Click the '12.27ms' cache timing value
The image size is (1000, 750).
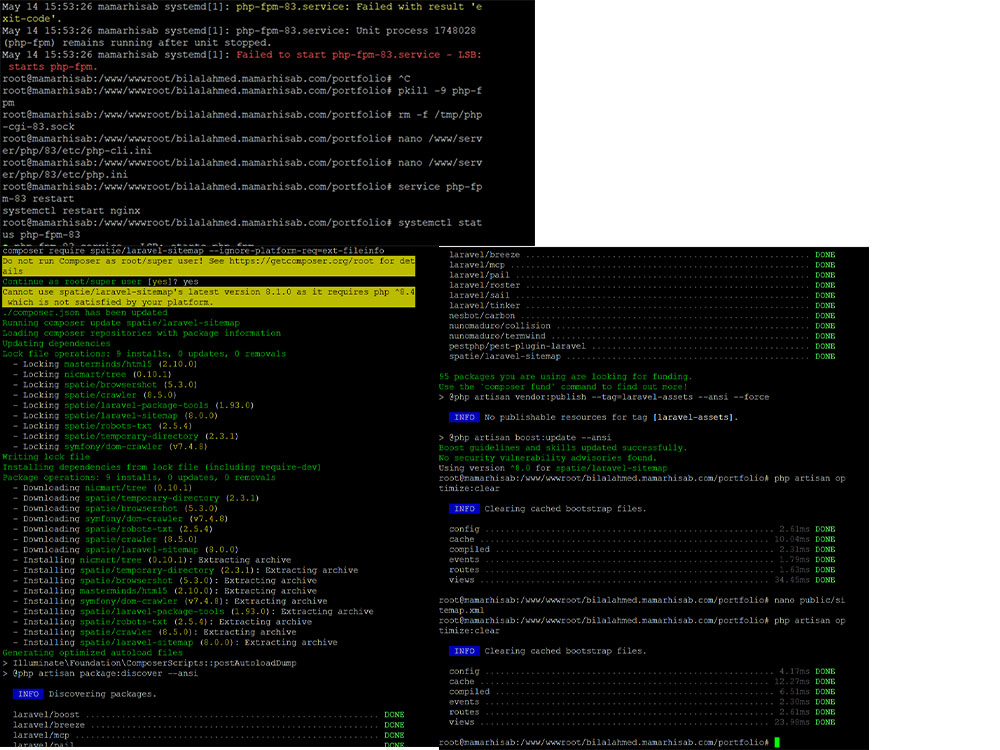pyautogui.click(x=791, y=681)
